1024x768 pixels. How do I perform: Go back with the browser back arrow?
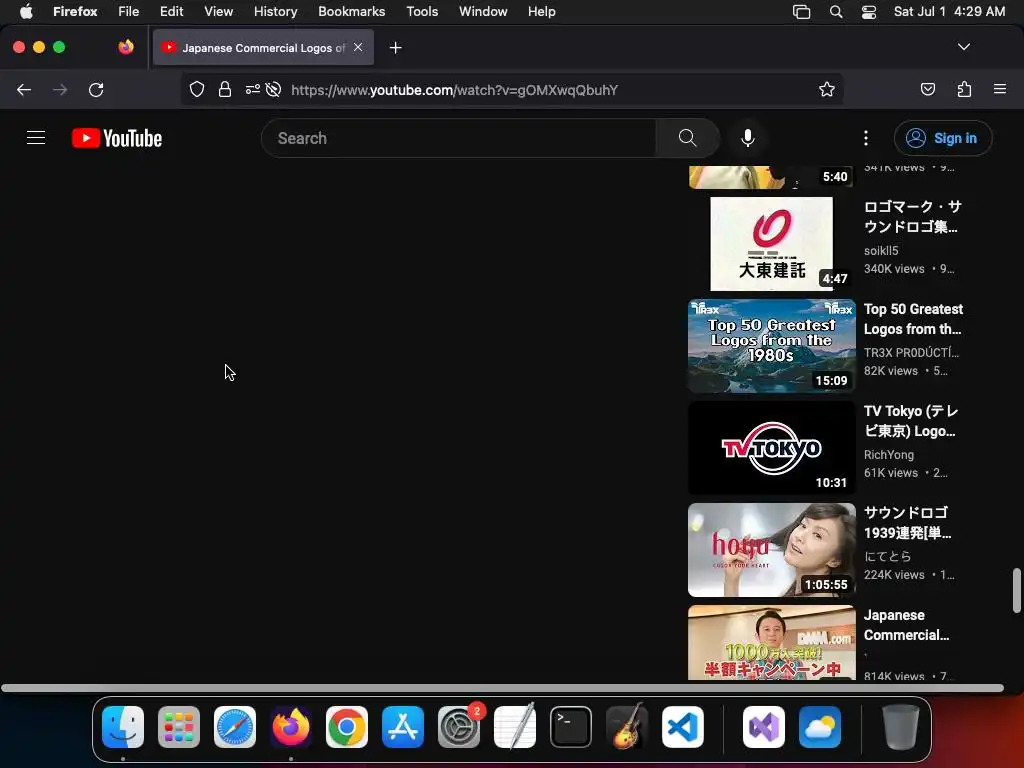[x=24, y=89]
